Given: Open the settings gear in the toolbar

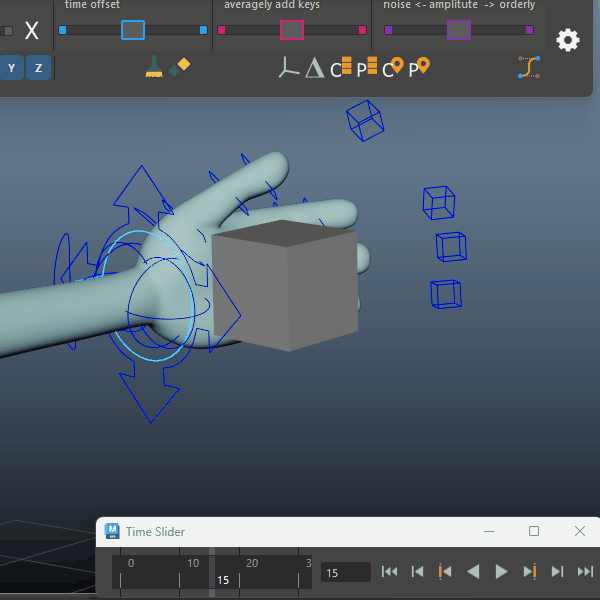Looking at the screenshot, I should (567, 40).
